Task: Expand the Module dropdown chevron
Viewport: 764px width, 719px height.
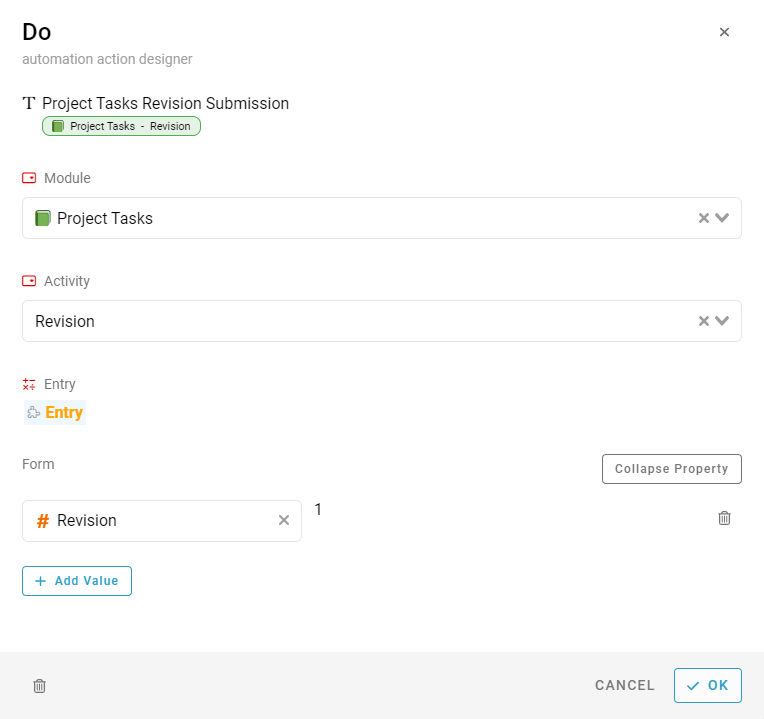Action: (x=722, y=218)
